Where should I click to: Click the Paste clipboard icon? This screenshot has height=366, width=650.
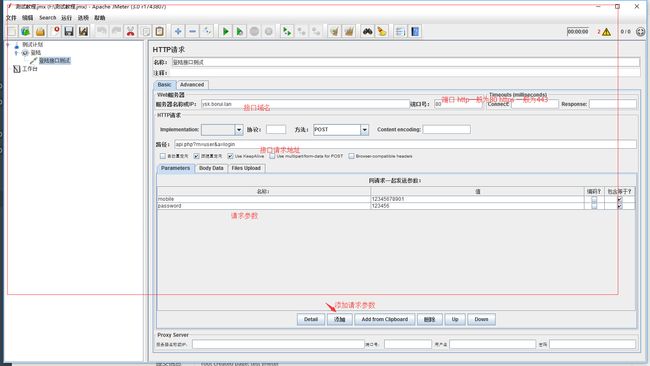click(160, 32)
